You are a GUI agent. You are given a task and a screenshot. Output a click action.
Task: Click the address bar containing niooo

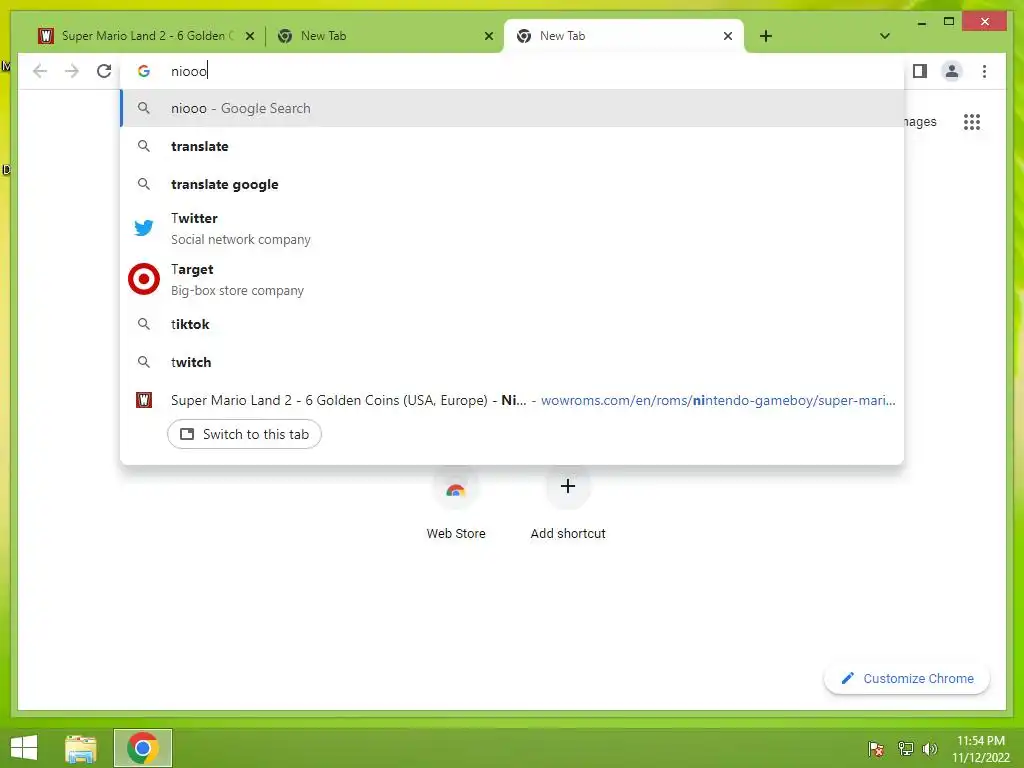point(512,71)
